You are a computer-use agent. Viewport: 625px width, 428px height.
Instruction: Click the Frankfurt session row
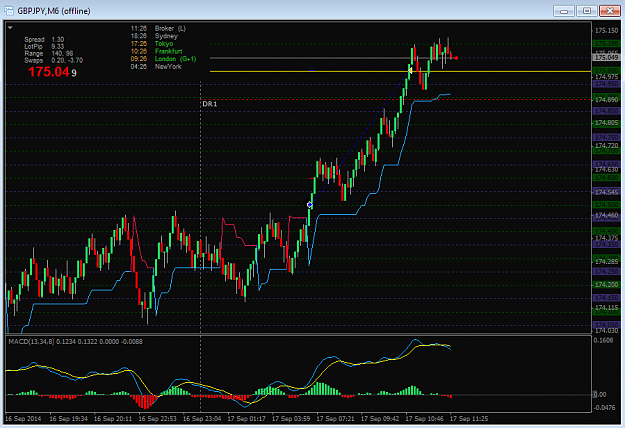click(x=156, y=51)
